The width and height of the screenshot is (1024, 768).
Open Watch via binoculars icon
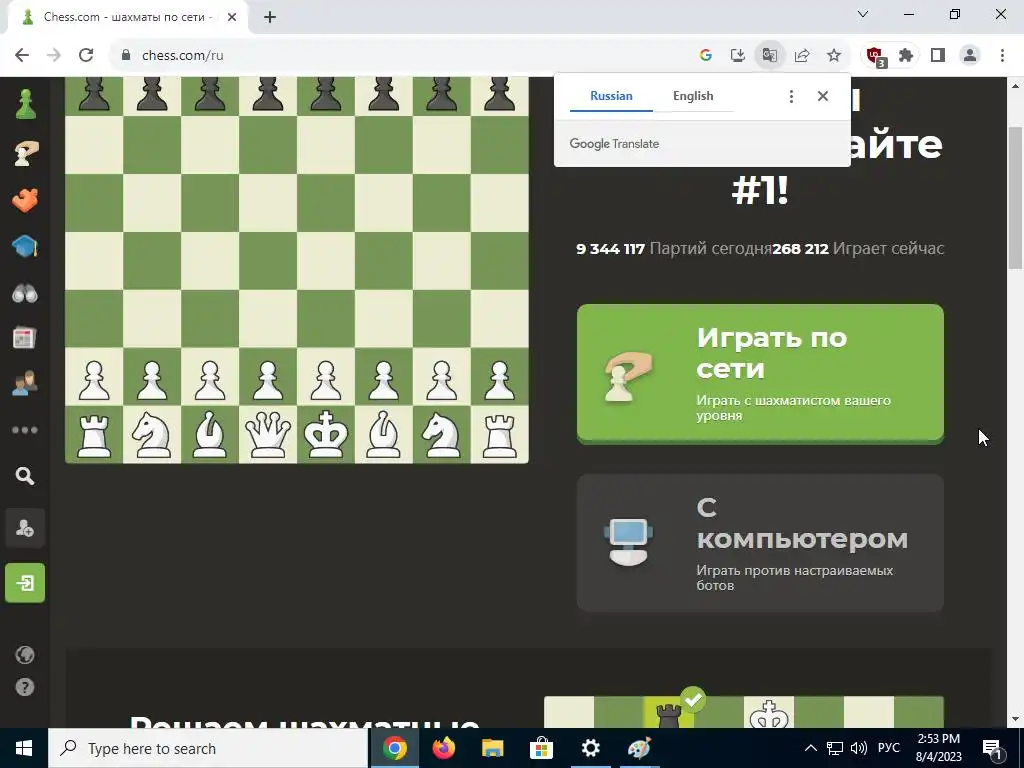point(25,294)
